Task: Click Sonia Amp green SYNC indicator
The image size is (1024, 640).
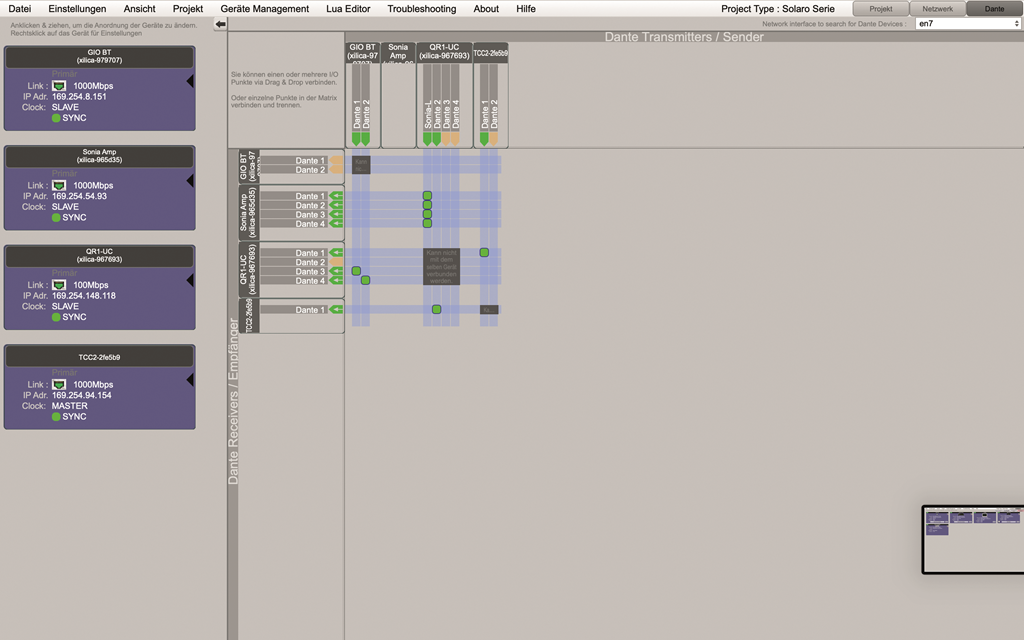Action: pos(56,217)
